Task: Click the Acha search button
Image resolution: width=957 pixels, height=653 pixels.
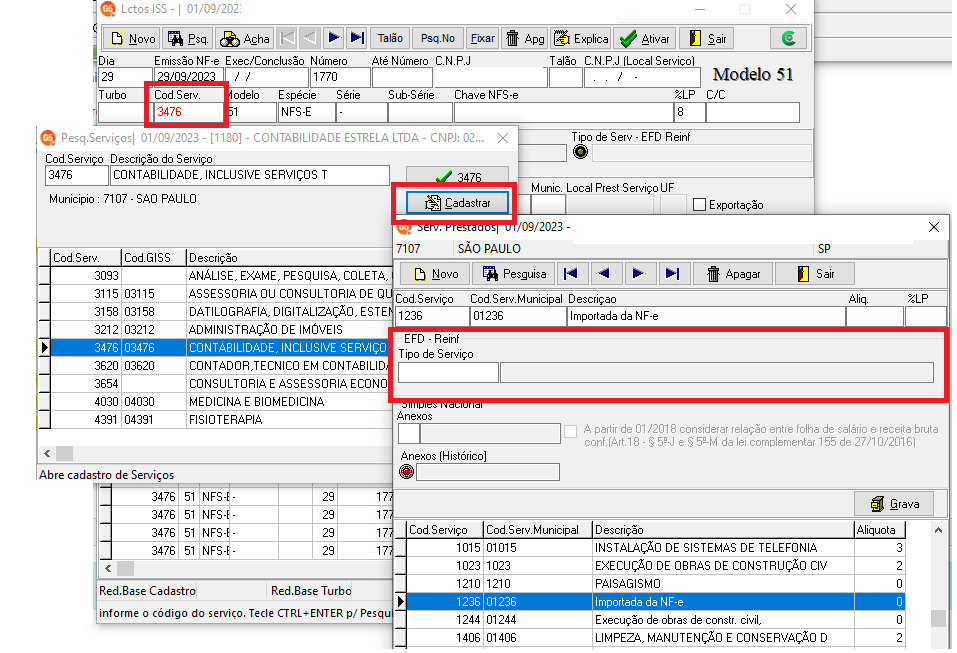Action: [244, 38]
